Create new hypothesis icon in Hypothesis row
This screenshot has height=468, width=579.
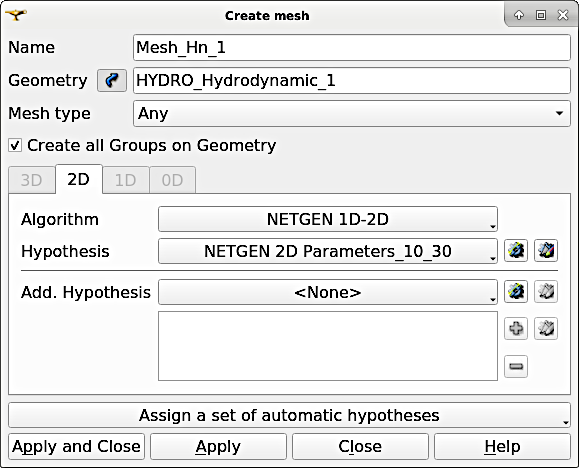516,251
